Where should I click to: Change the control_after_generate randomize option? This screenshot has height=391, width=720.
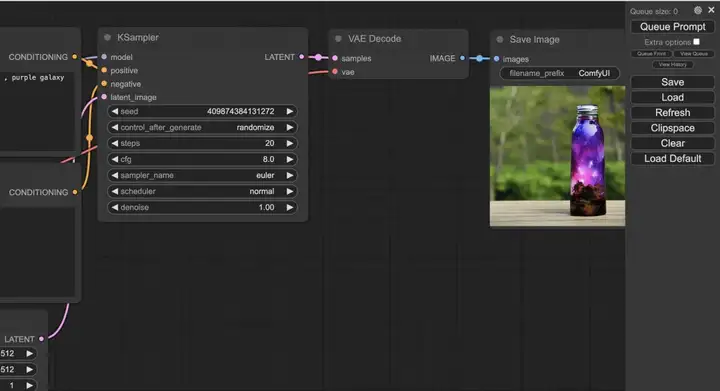pos(202,127)
